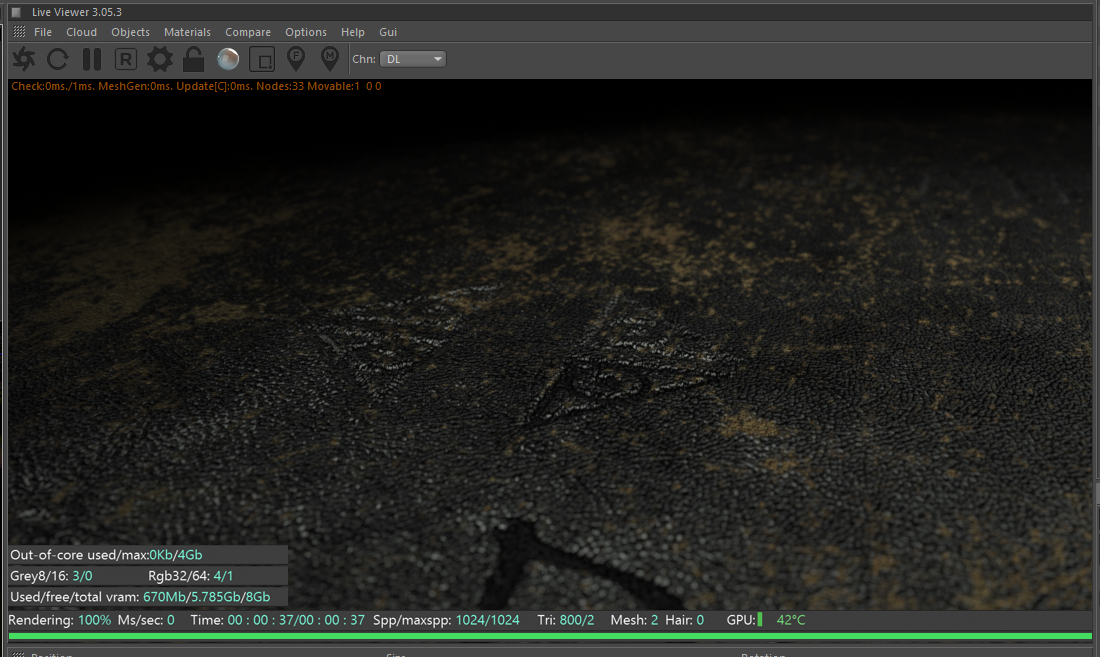Click the Live Viewer window icon in title bar
Viewport: 1100px width, 657px height.
pyautogui.click(x=16, y=12)
